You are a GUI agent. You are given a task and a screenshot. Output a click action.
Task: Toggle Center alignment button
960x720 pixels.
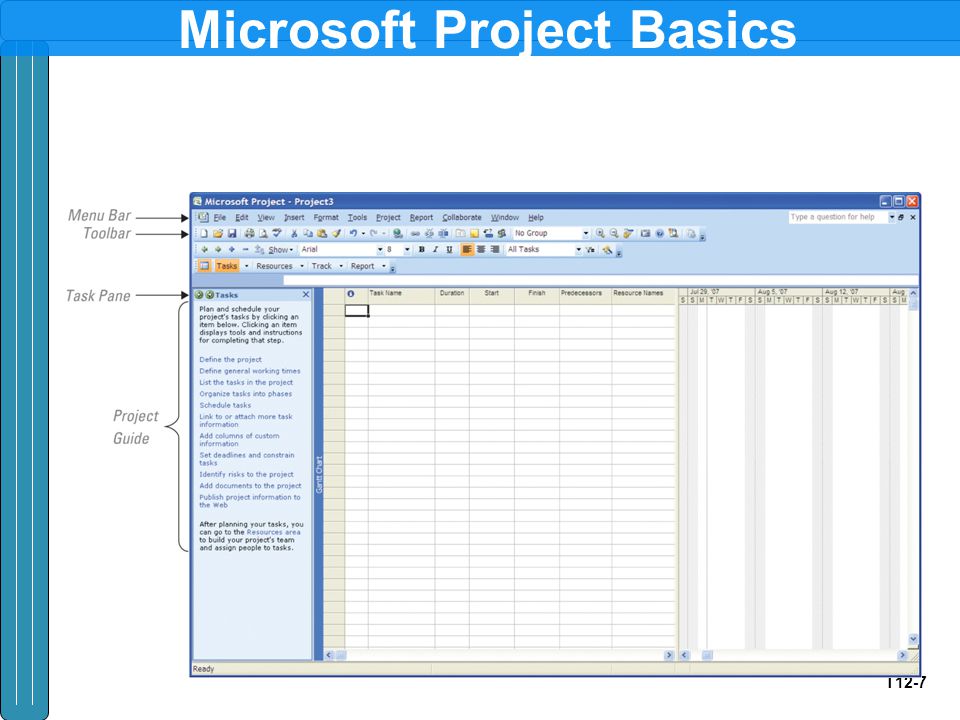pyautogui.click(x=481, y=250)
